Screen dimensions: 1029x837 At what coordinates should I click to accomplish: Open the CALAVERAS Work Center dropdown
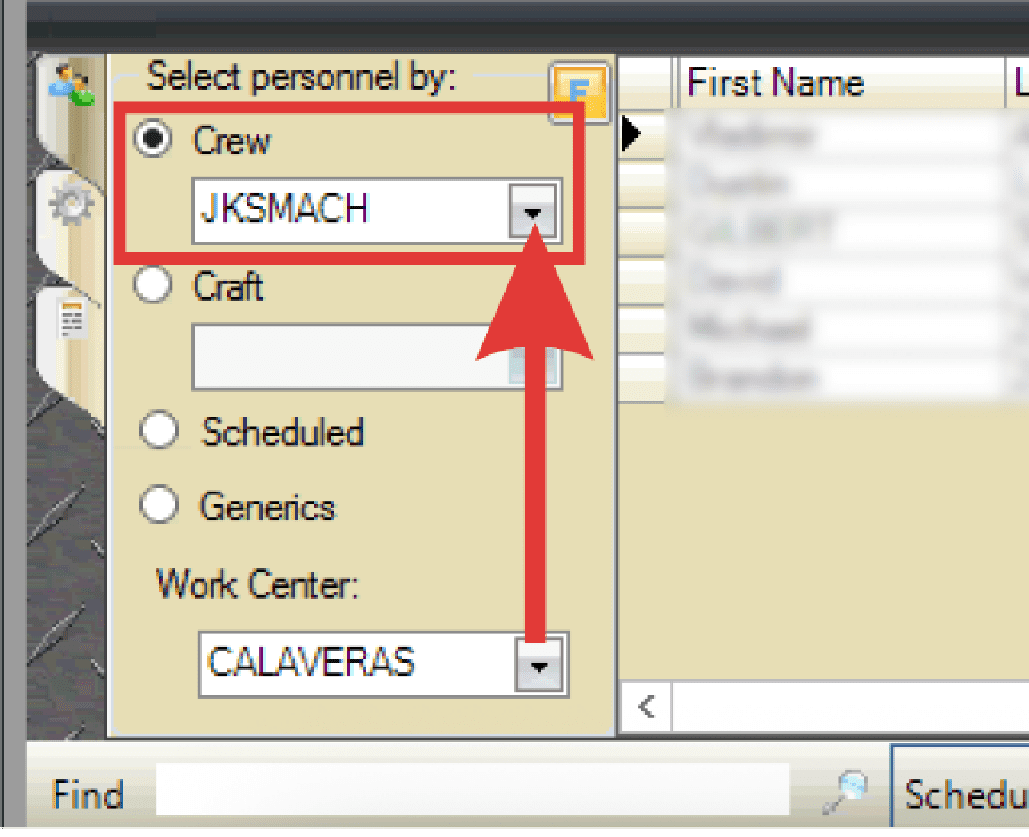(541, 665)
